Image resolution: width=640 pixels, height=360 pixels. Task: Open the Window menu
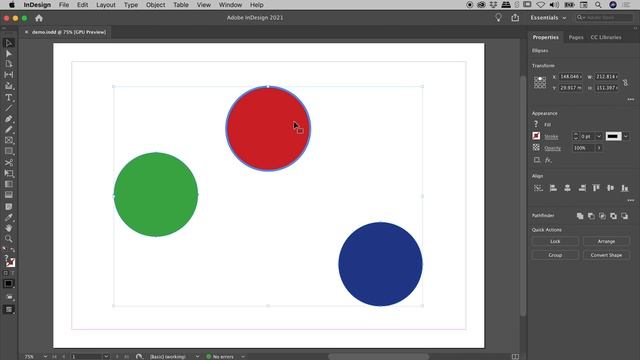230,5
